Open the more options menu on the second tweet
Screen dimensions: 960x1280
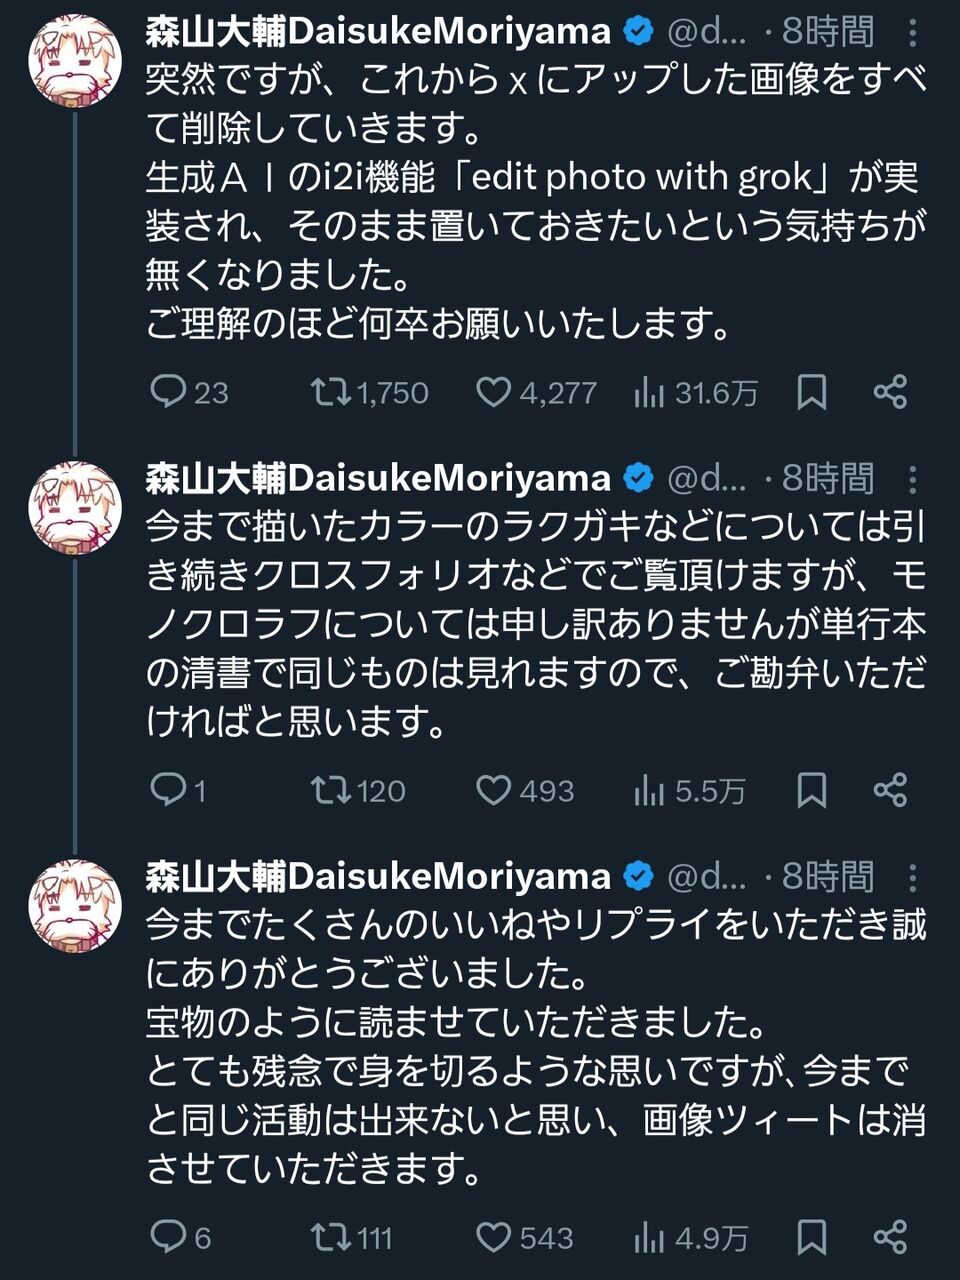(x=912, y=479)
